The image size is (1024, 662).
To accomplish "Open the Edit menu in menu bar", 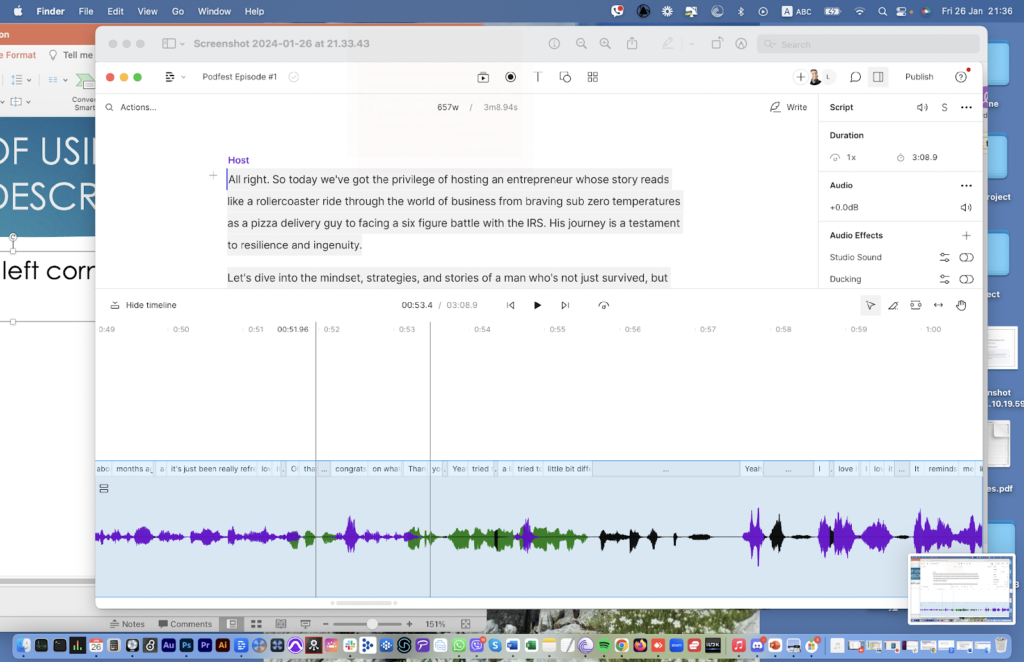I will click(116, 11).
